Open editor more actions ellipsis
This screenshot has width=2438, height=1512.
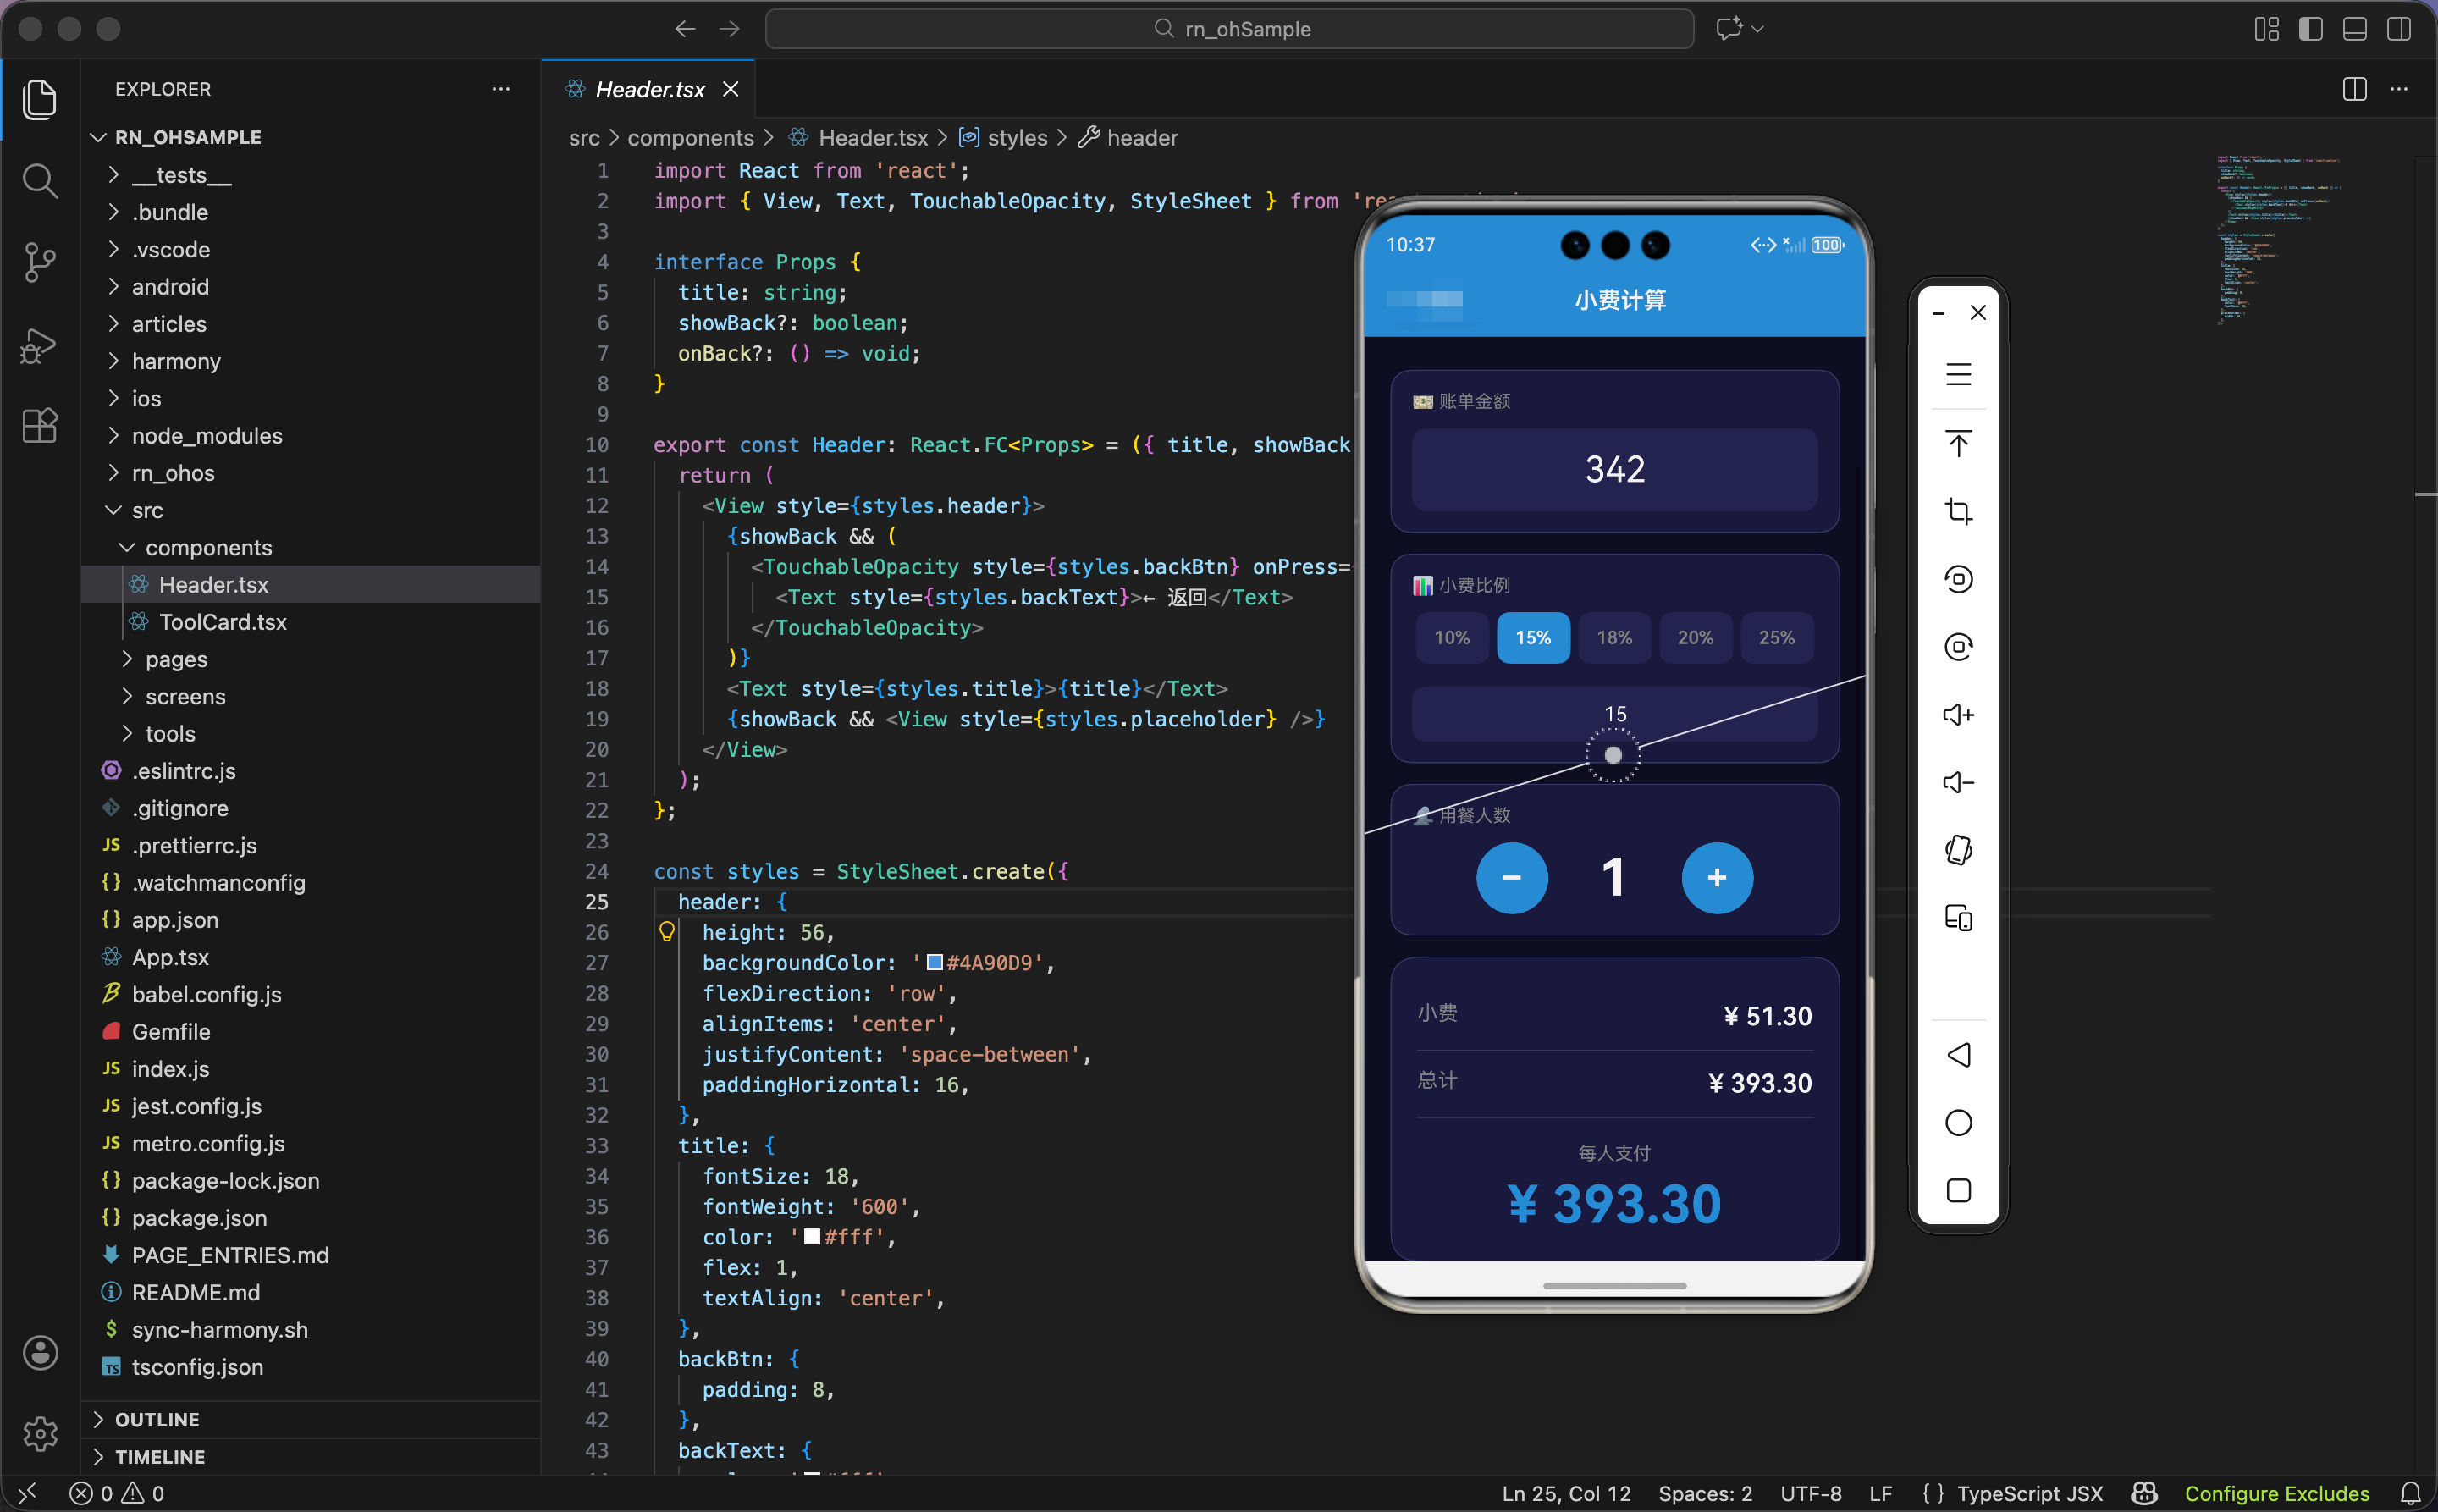(x=2399, y=89)
